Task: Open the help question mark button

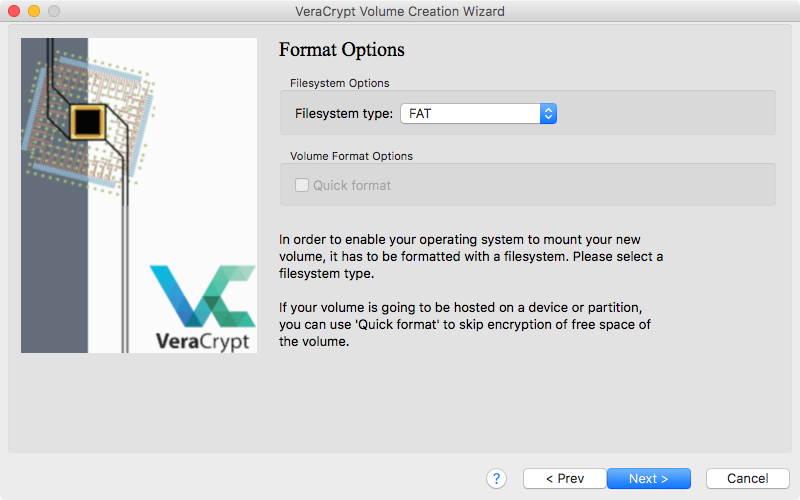Action: pos(497,479)
